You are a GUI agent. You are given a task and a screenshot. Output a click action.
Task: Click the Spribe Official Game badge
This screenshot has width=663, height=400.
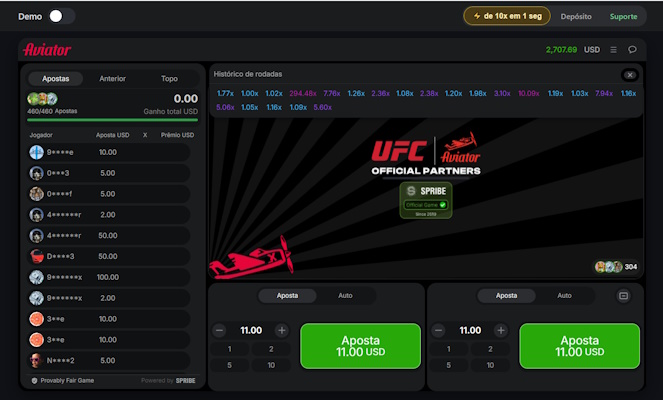426,200
